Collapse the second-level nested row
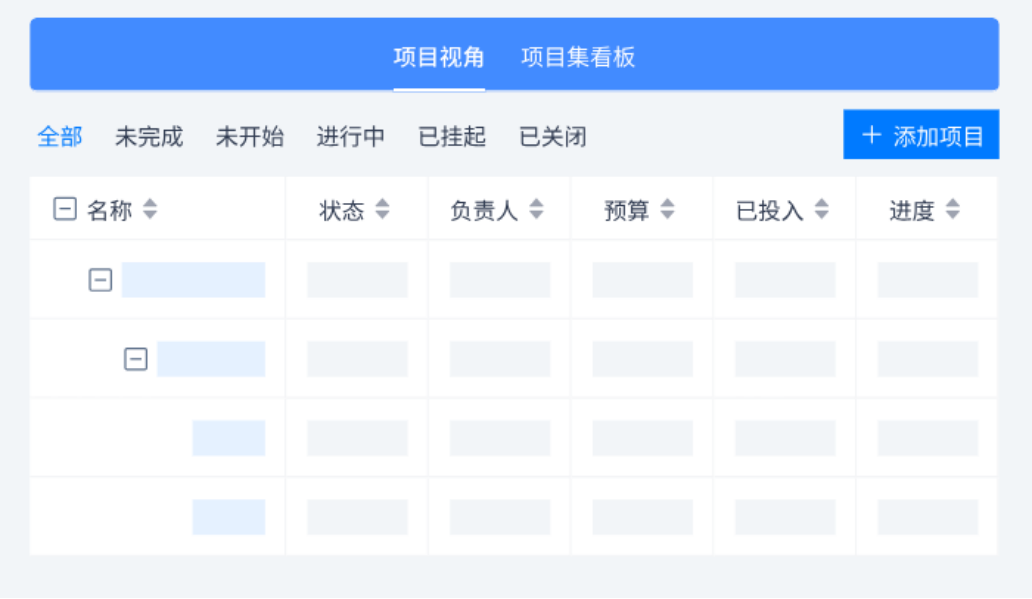The width and height of the screenshot is (1032, 599). (x=136, y=359)
